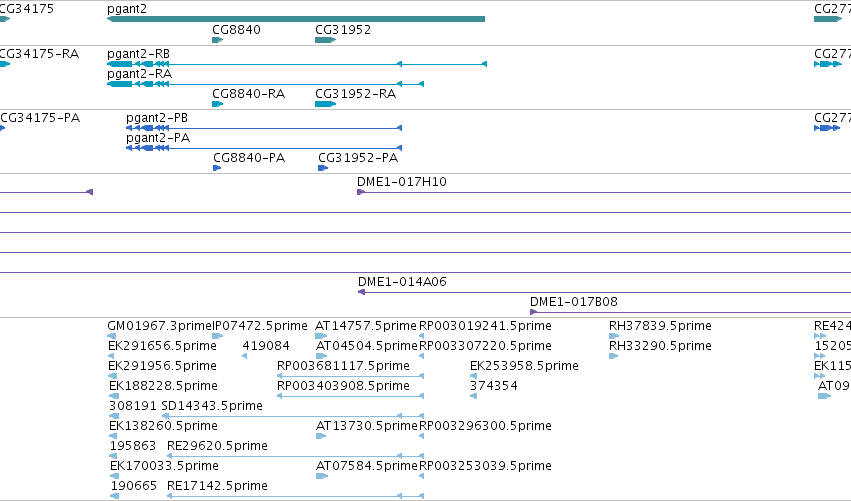Select the DME1-017H10 clone start marker
The height and width of the screenshot is (501, 851).
(x=361, y=192)
